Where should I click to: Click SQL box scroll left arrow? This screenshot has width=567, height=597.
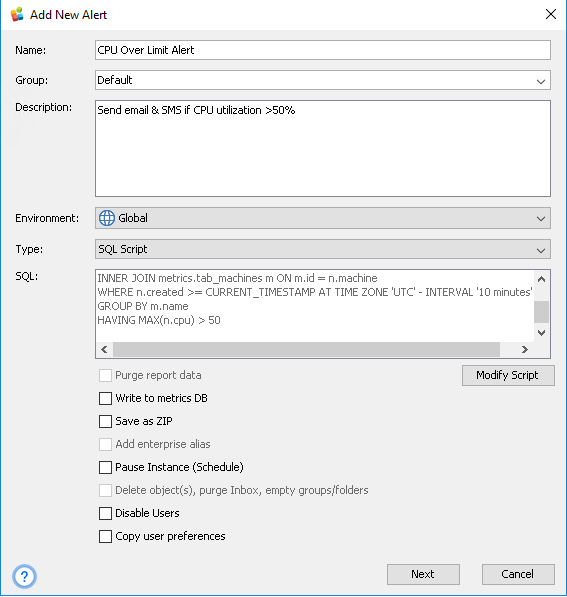point(104,349)
